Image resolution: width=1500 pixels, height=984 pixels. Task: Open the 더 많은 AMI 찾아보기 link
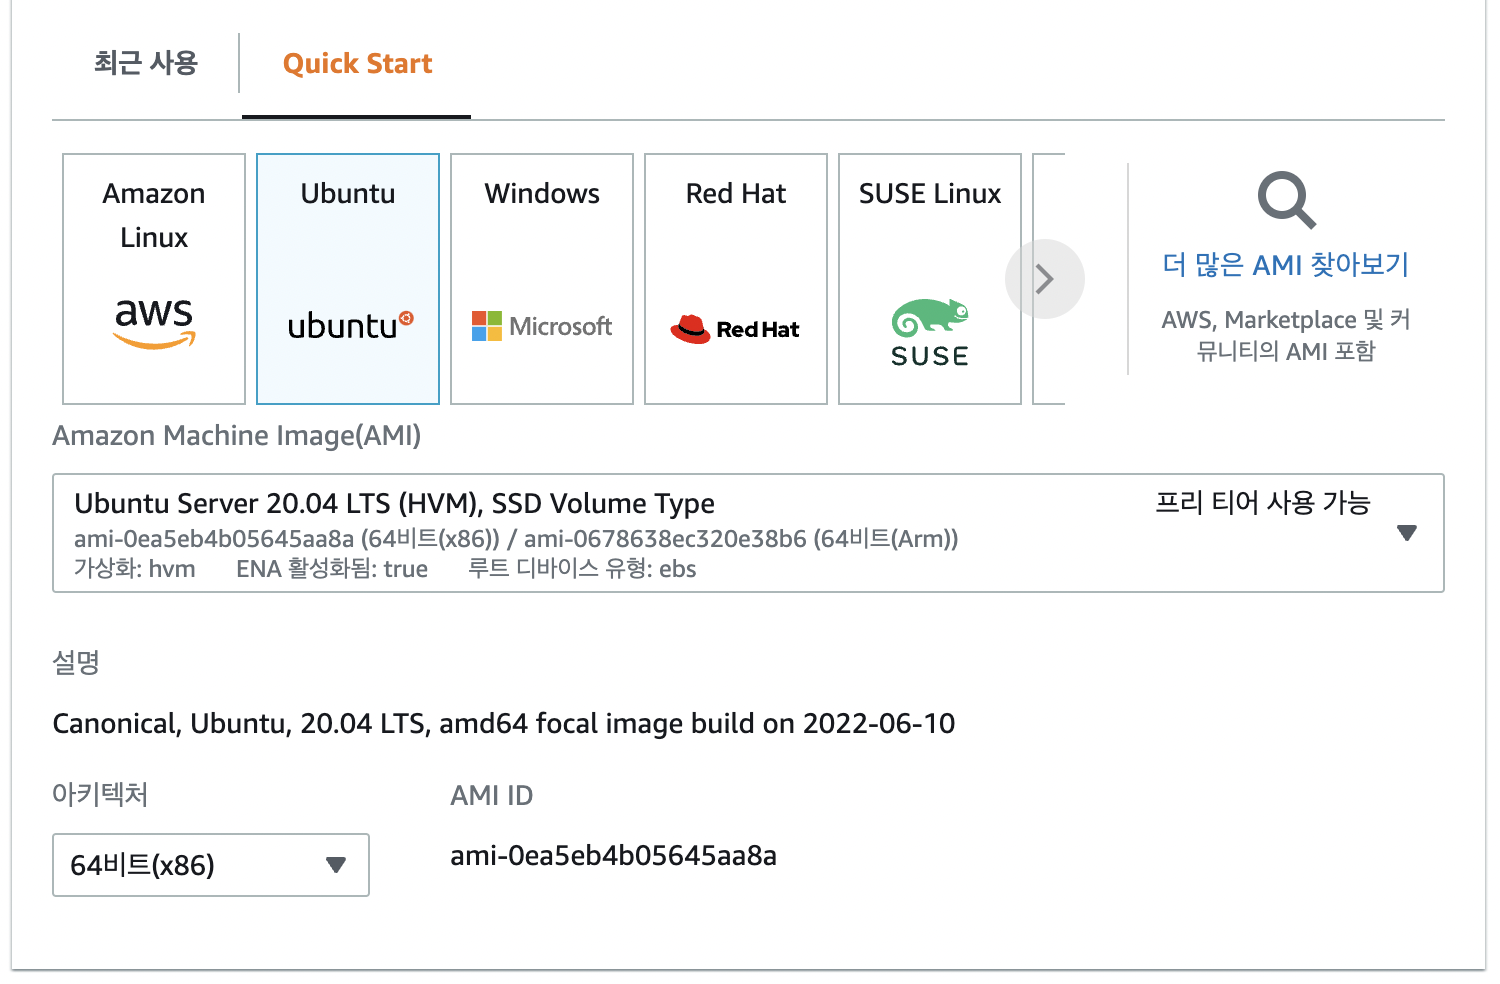click(x=1286, y=265)
